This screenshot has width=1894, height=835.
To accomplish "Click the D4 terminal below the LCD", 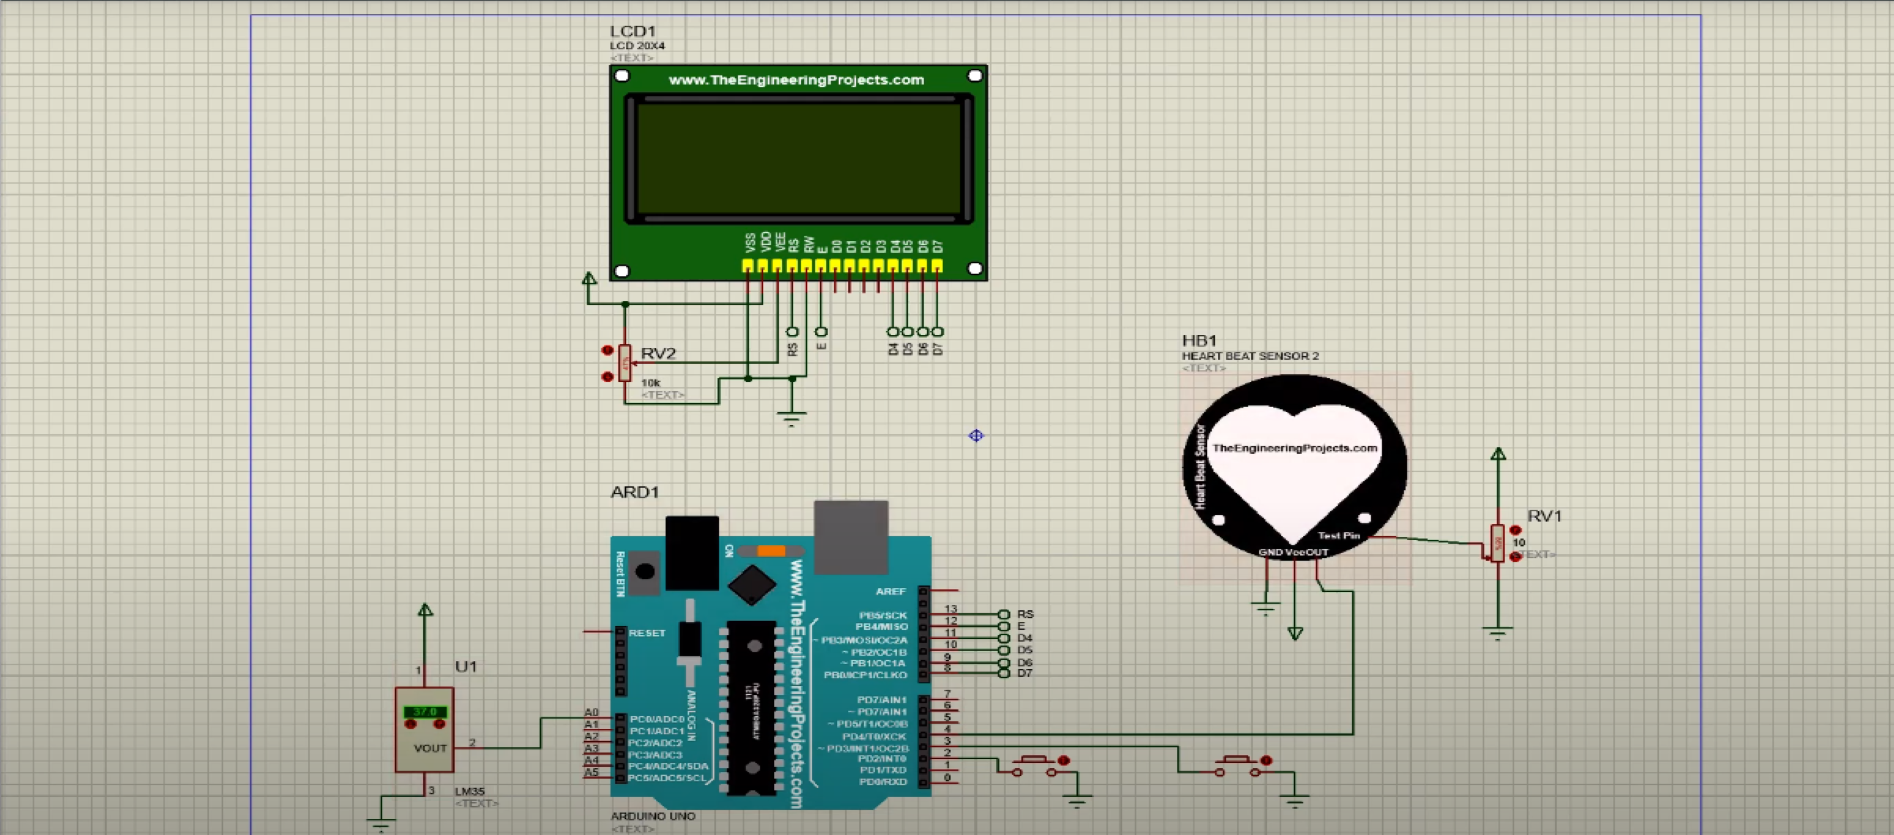I will [x=893, y=331].
